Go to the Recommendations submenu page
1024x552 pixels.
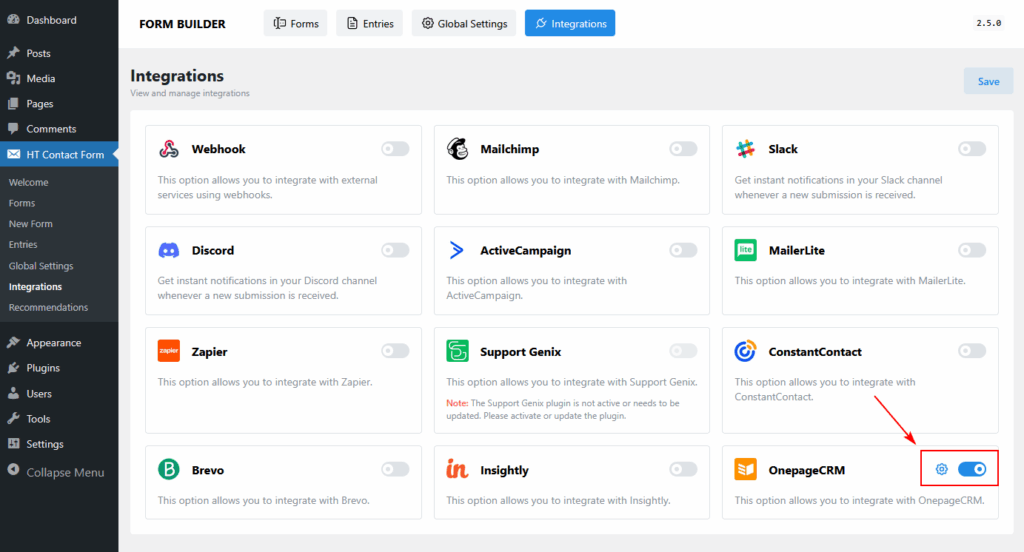pos(48,307)
